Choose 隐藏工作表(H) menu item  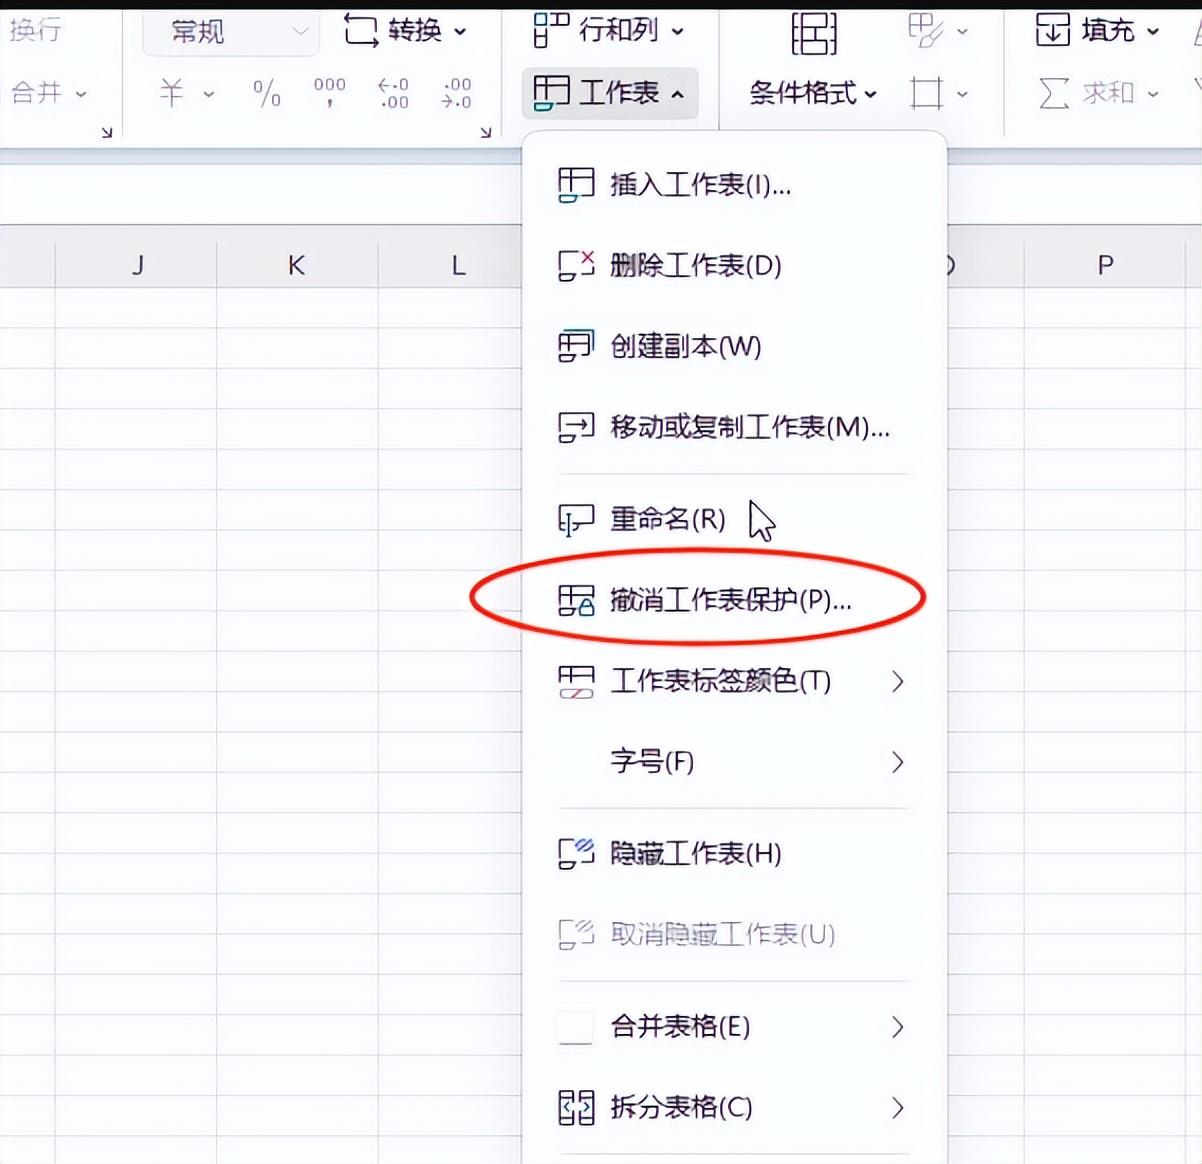(x=695, y=853)
